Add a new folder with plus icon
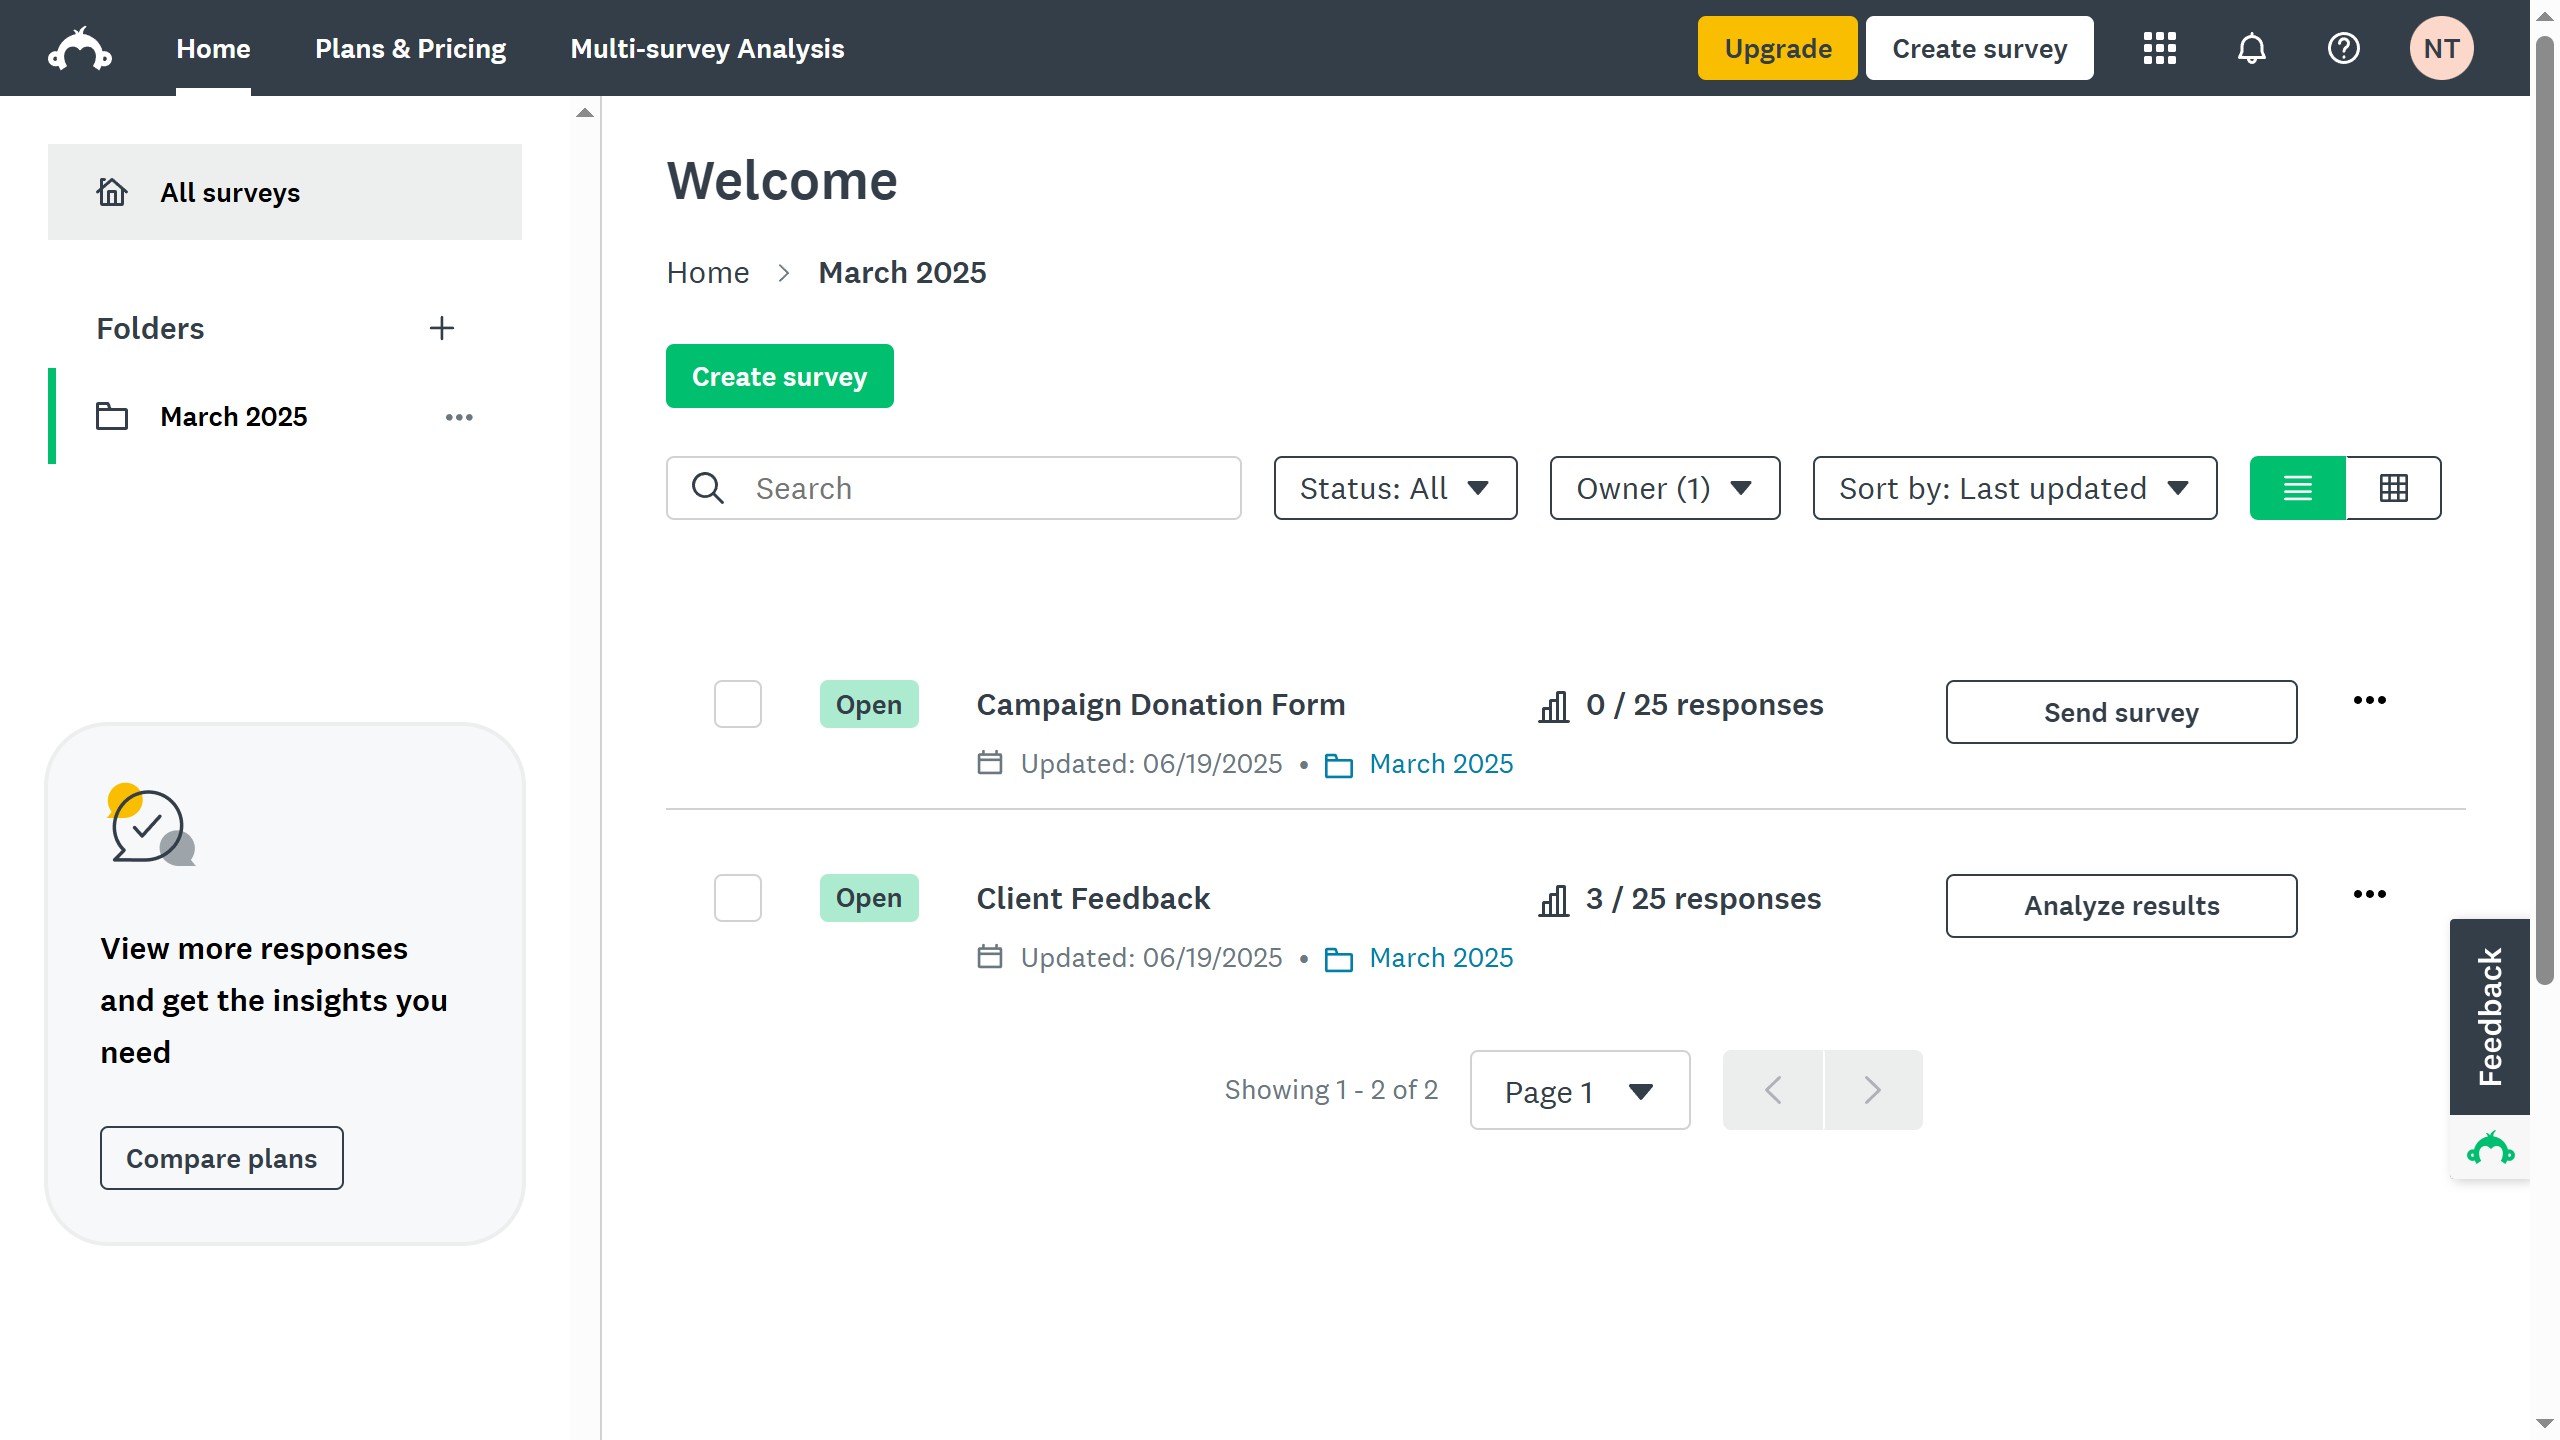This screenshot has width=2560, height=1440. (441, 328)
